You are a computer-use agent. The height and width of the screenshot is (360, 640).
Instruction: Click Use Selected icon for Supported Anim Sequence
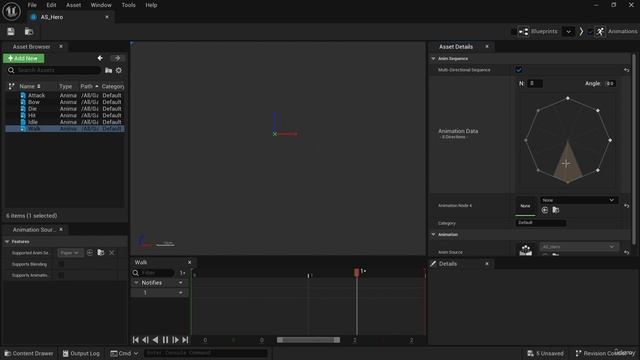[x=90, y=253]
